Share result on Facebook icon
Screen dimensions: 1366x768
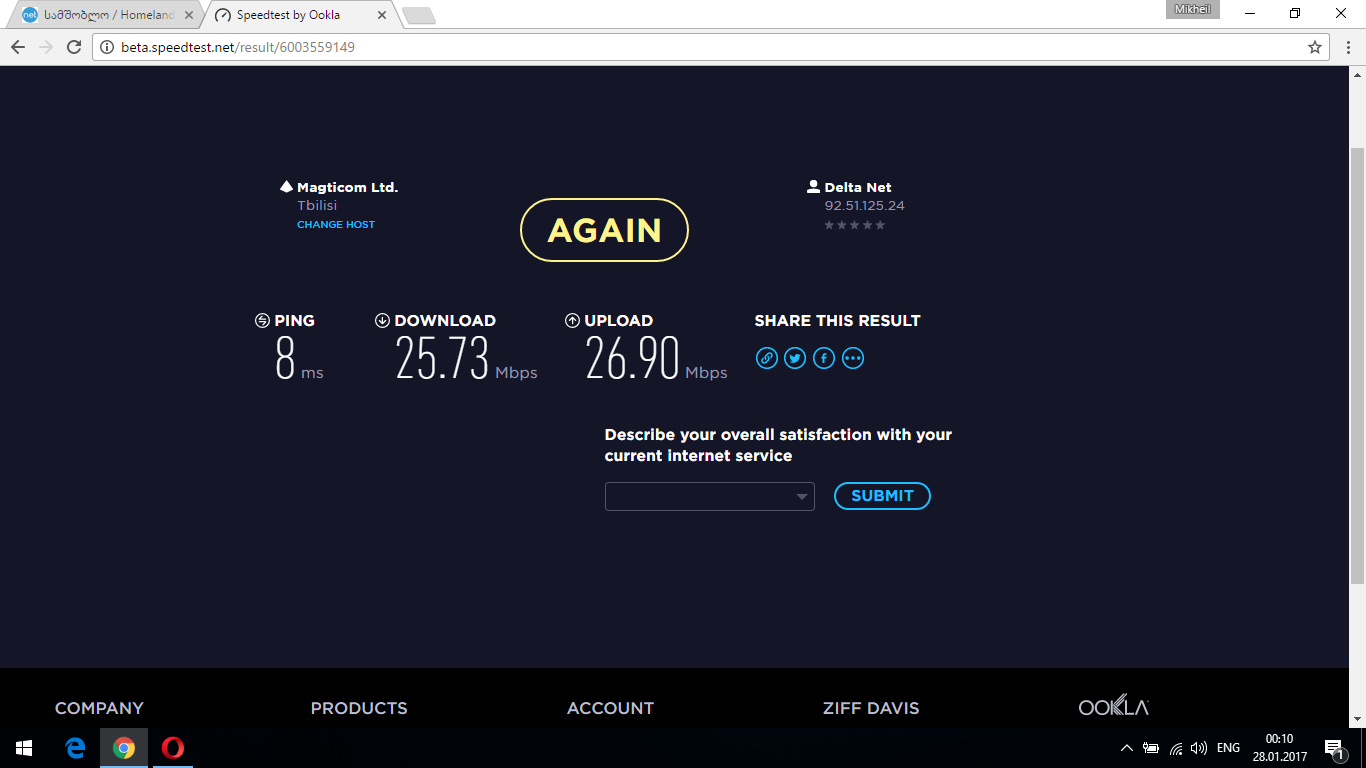point(824,358)
